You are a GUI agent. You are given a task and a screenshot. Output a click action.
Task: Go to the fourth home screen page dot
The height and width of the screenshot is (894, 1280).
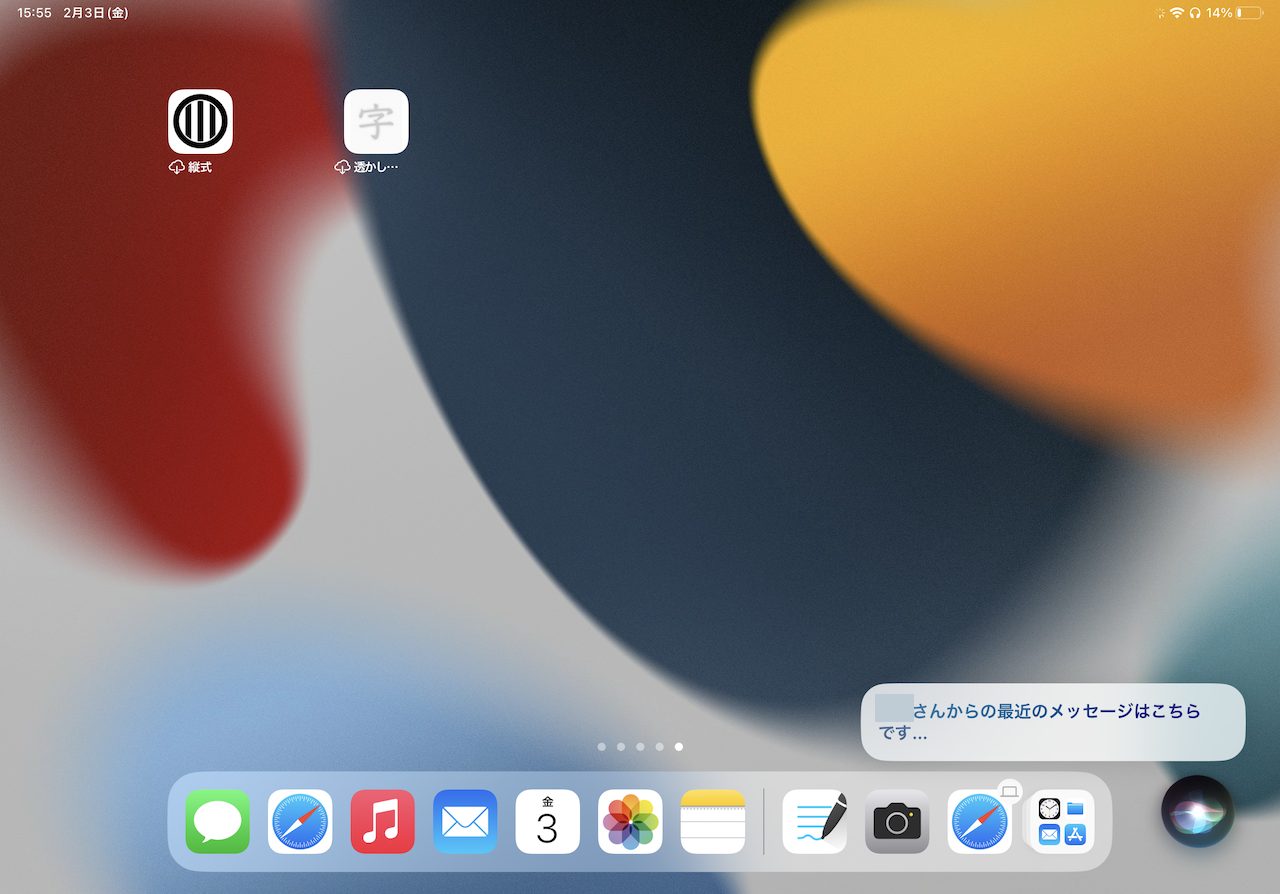[x=659, y=747]
